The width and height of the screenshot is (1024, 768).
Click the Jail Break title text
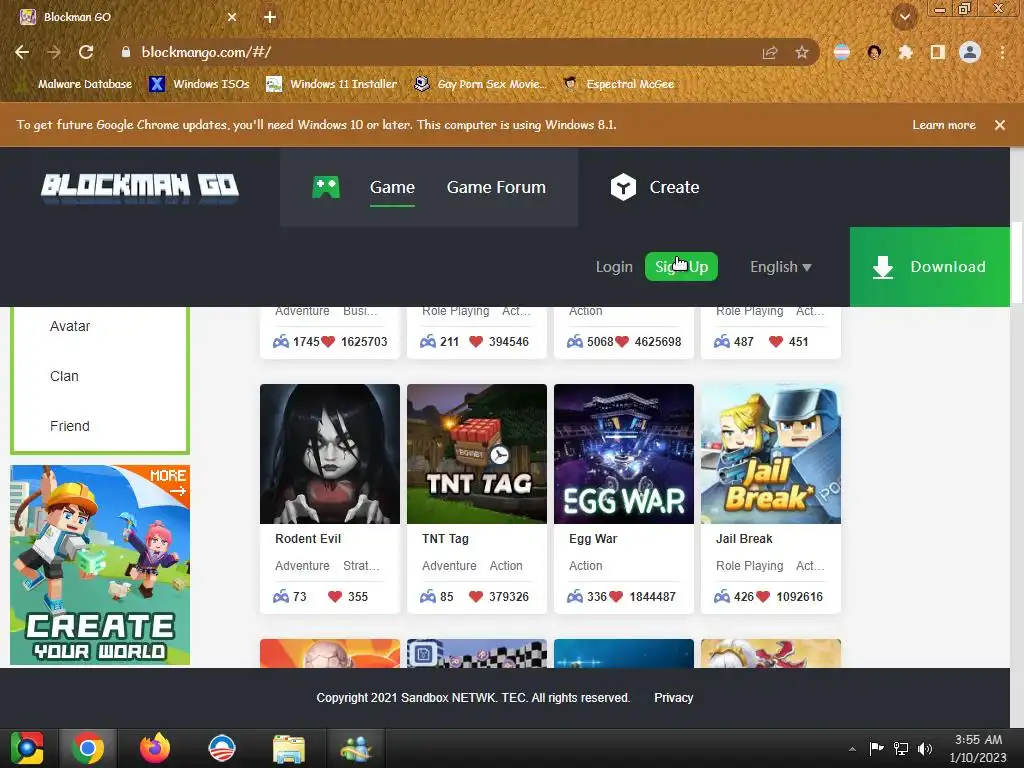point(744,539)
